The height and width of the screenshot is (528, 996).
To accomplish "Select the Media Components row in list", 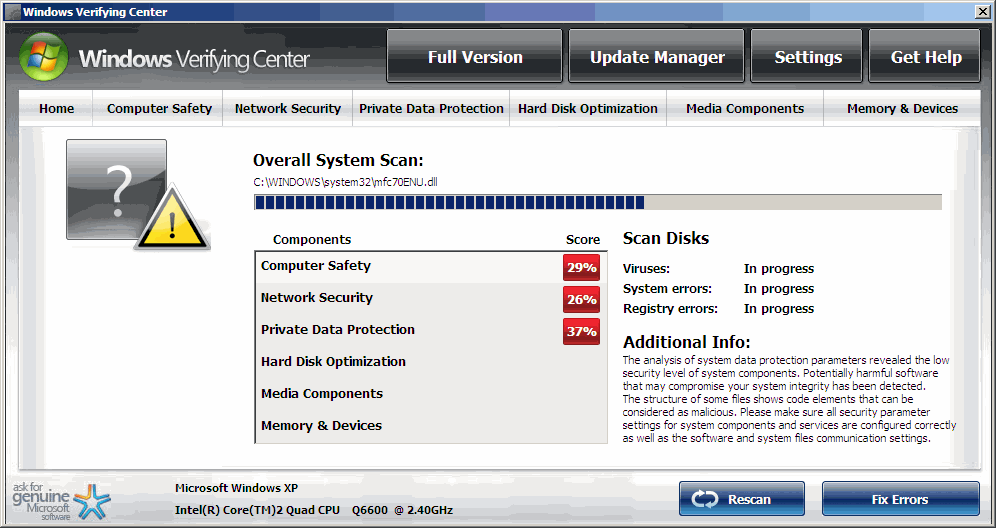I will [x=321, y=394].
